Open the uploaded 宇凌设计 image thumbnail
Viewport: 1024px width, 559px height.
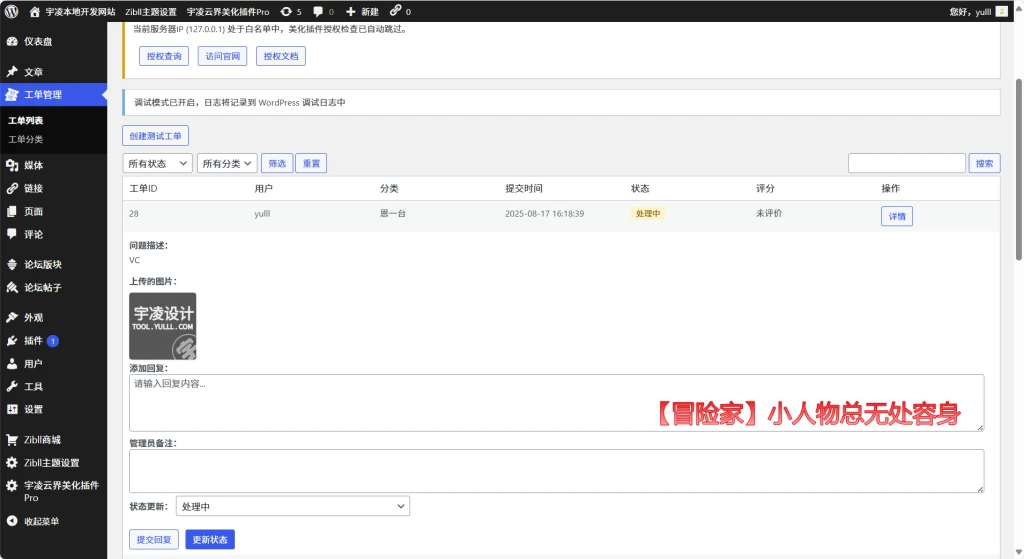coord(163,326)
